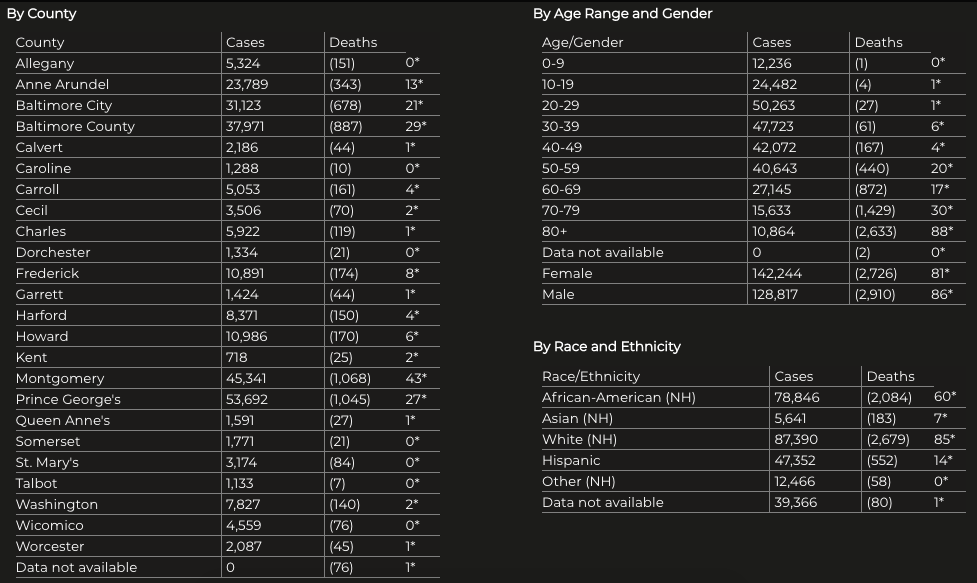Select Baltimore City cases value 31,123

[x=245, y=105]
